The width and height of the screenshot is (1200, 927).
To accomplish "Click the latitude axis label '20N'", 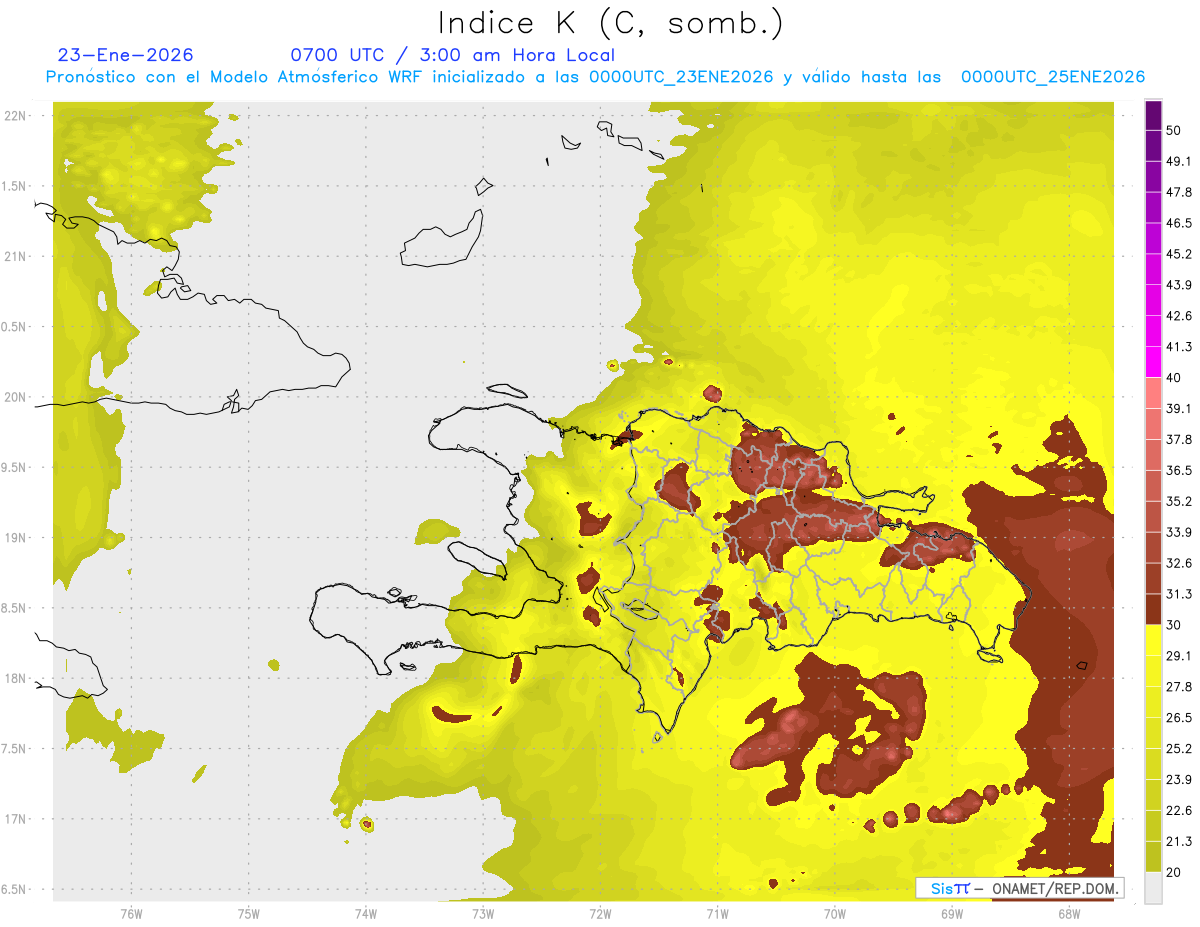I will coord(16,398).
